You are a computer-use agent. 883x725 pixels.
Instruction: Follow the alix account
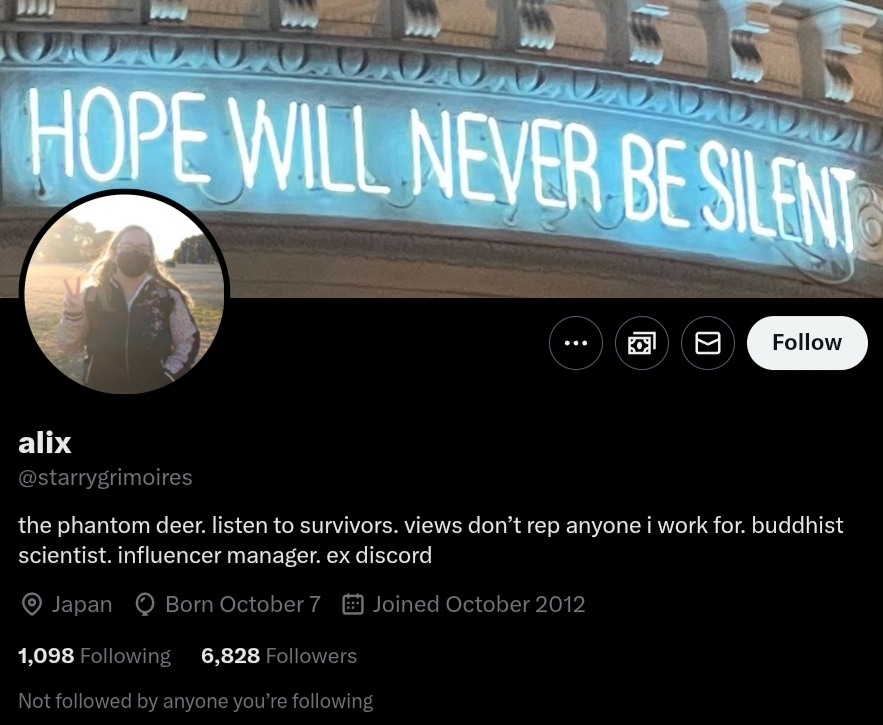pos(807,343)
